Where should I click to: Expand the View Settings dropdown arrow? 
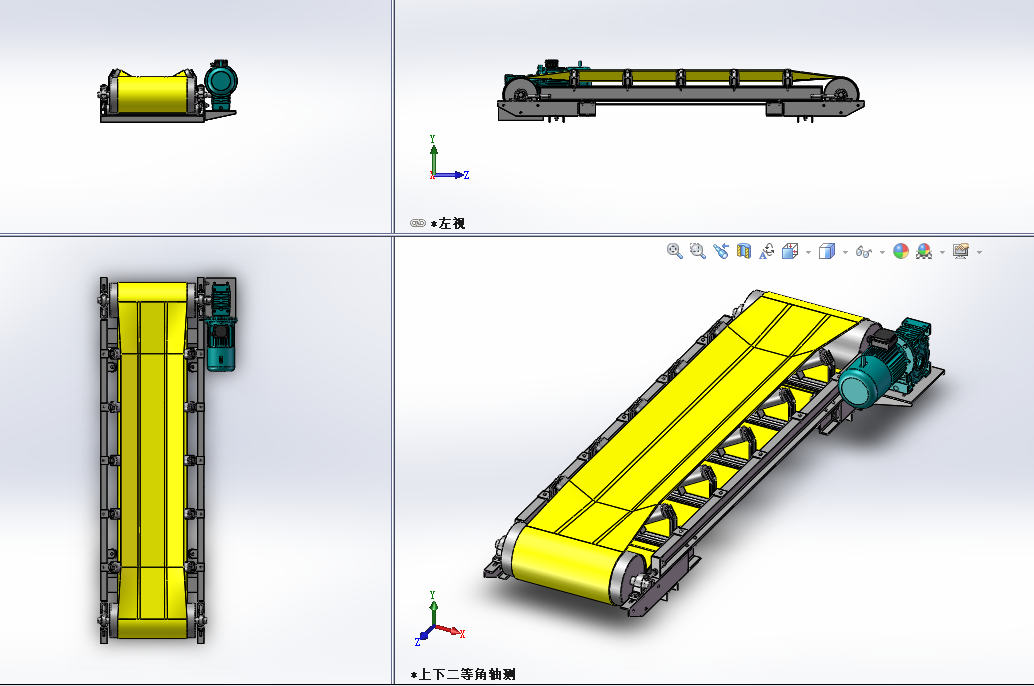tap(979, 252)
